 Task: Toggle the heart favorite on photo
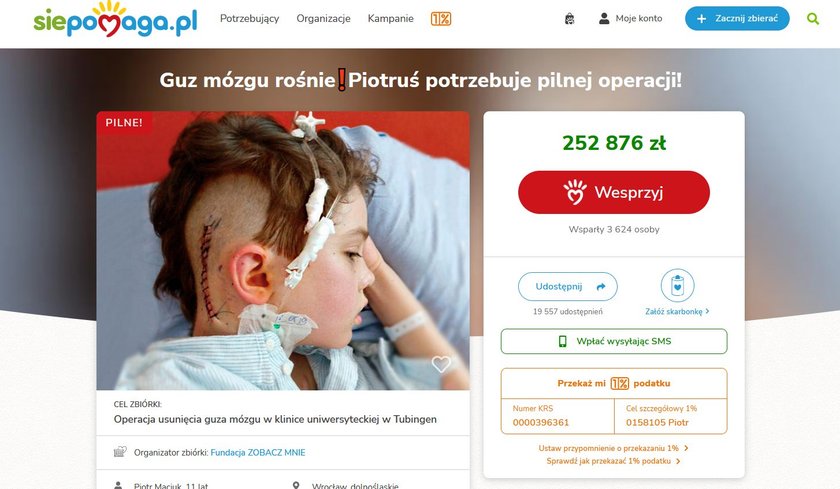click(441, 364)
